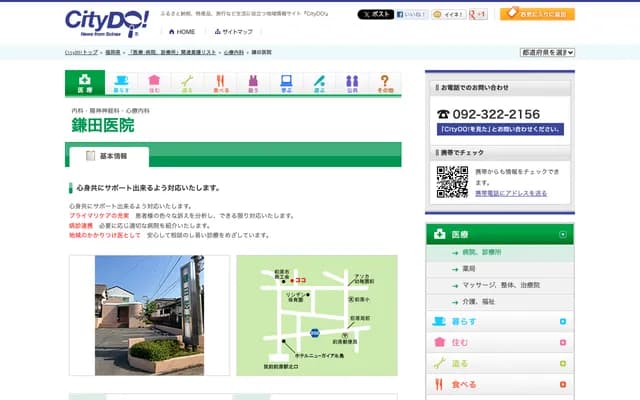Select the green medical cross category tab
Image resolution: width=640 pixels, height=400 pixels.
pos(85,83)
